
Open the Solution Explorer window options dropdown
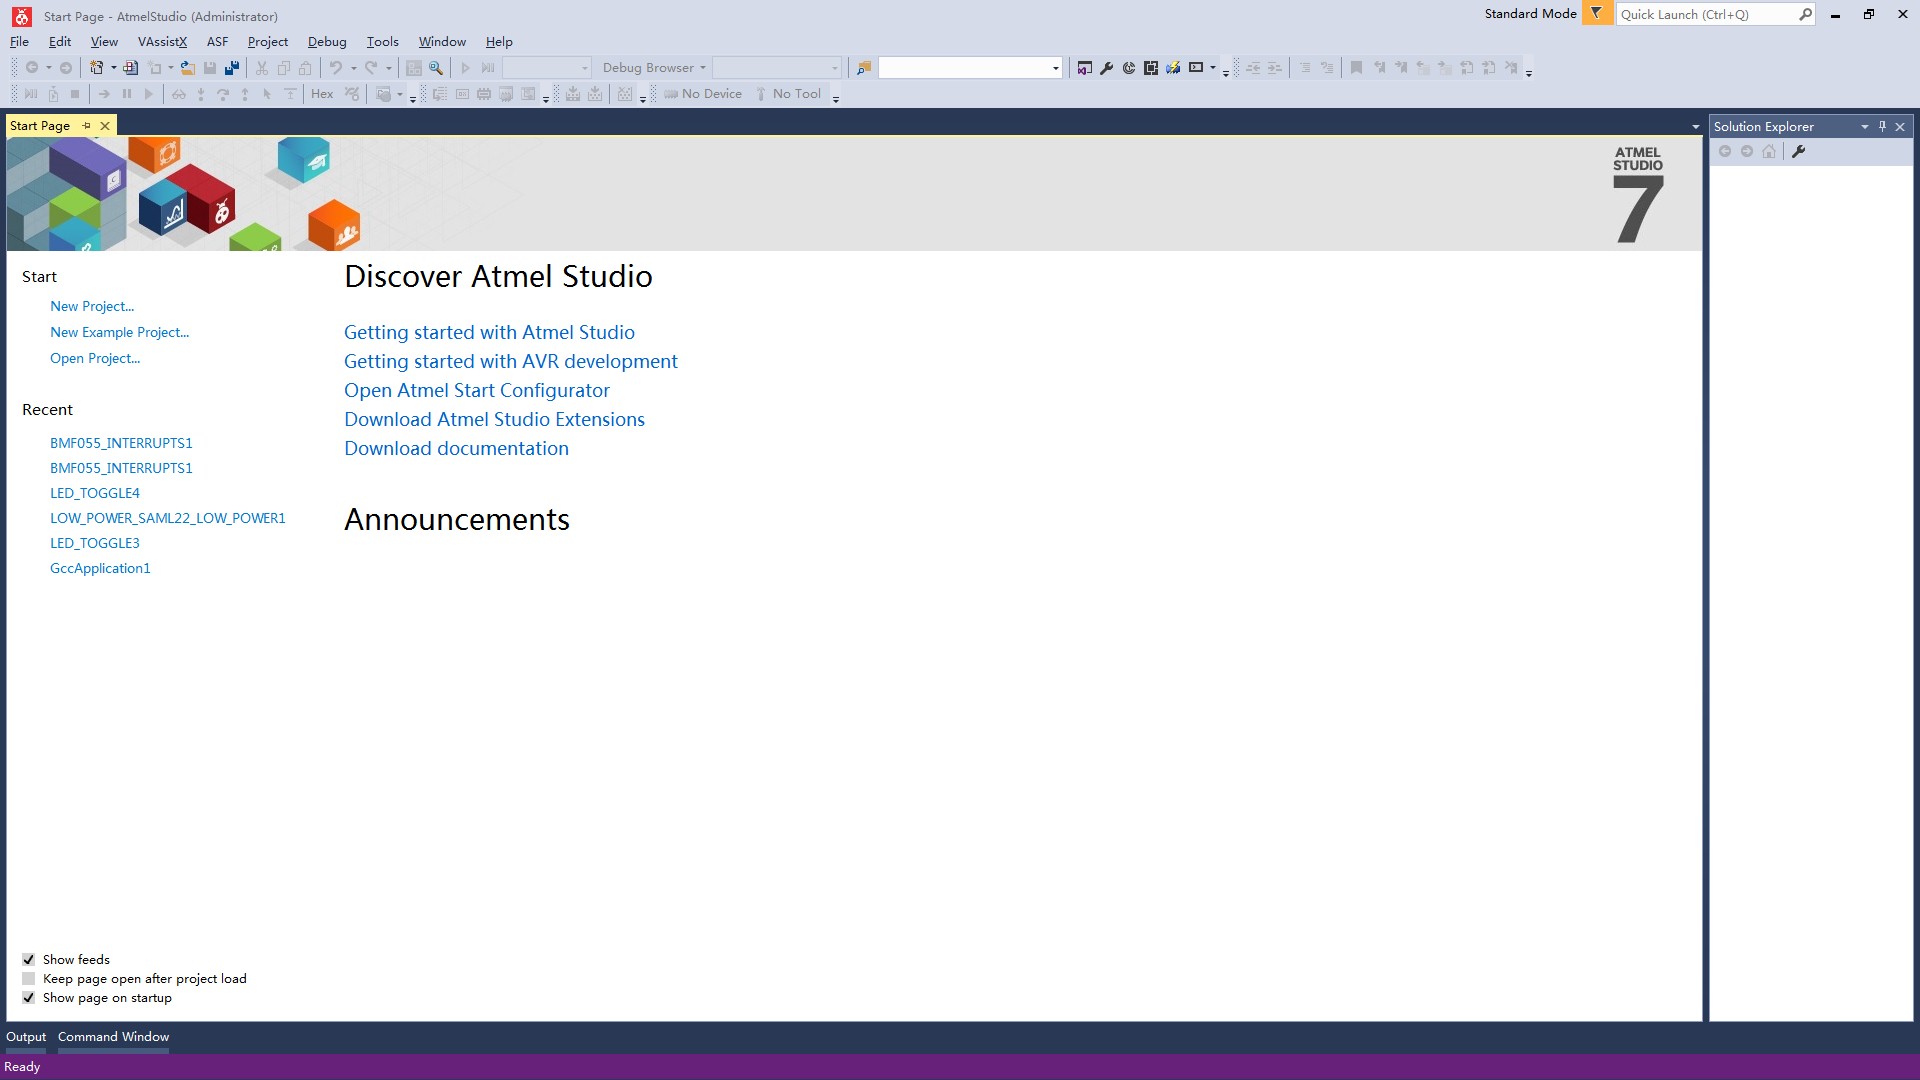click(x=1864, y=127)
